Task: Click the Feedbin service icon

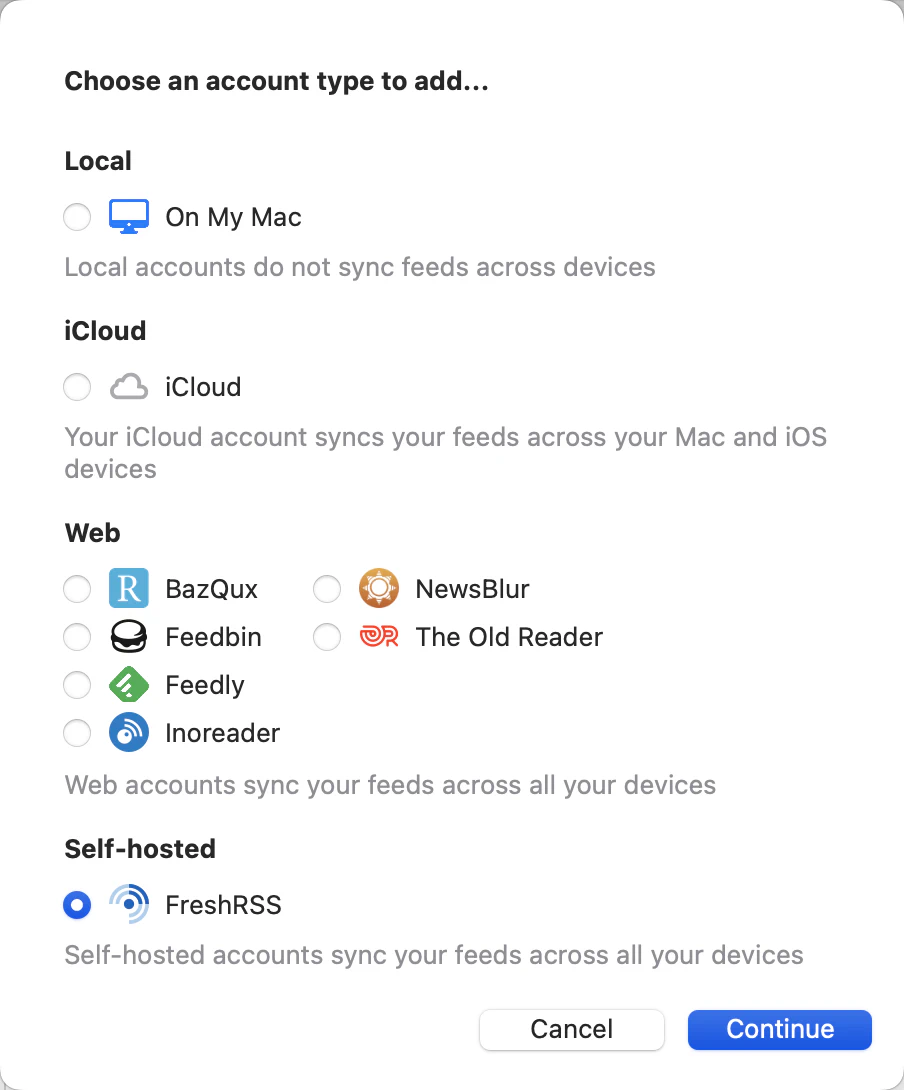Action: (x=129, y=637)
